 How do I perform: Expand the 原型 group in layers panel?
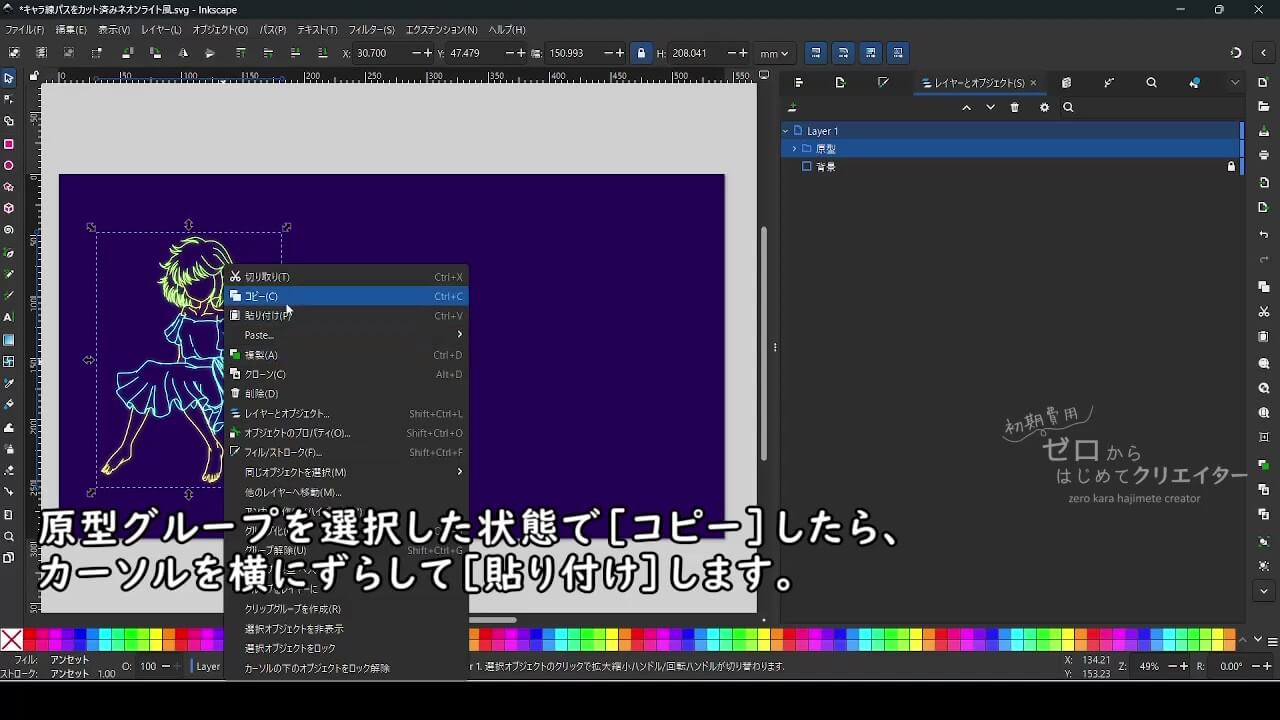794,148
